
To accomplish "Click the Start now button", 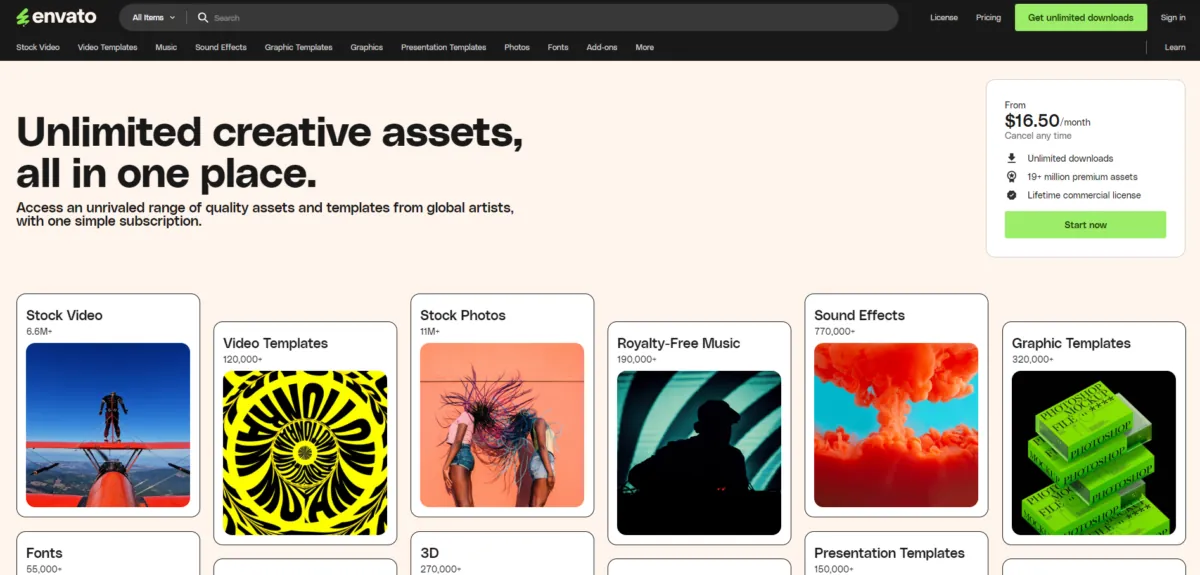I will click(1085, 225).
